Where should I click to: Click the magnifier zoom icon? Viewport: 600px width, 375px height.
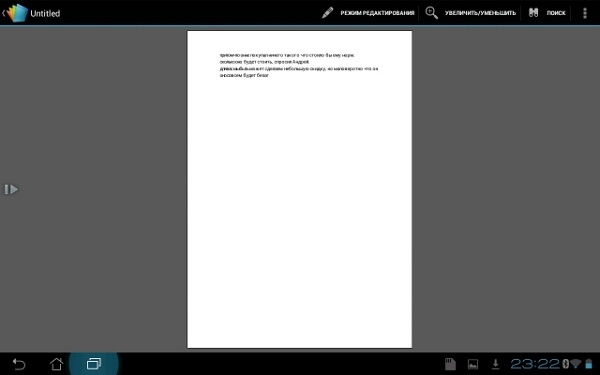click(432, 13)
